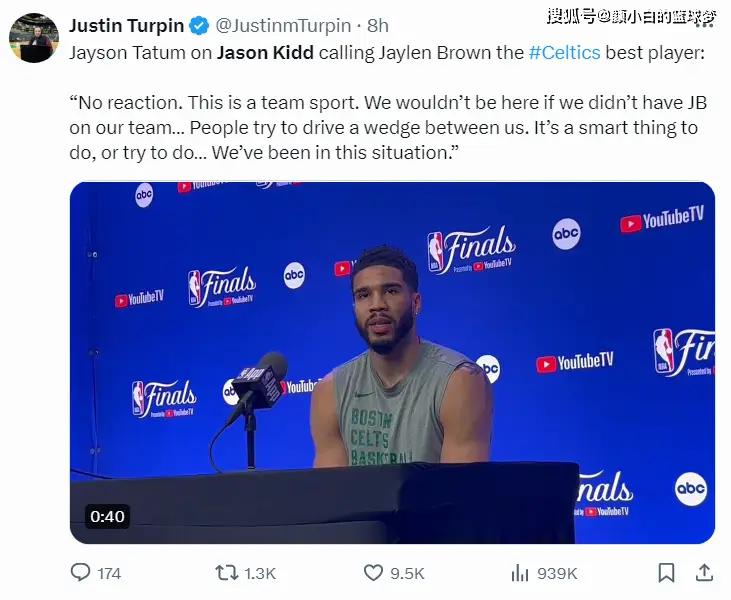Open view analytics bar chart icon
Screen dimensions: 731x600
tap(520, 573)
